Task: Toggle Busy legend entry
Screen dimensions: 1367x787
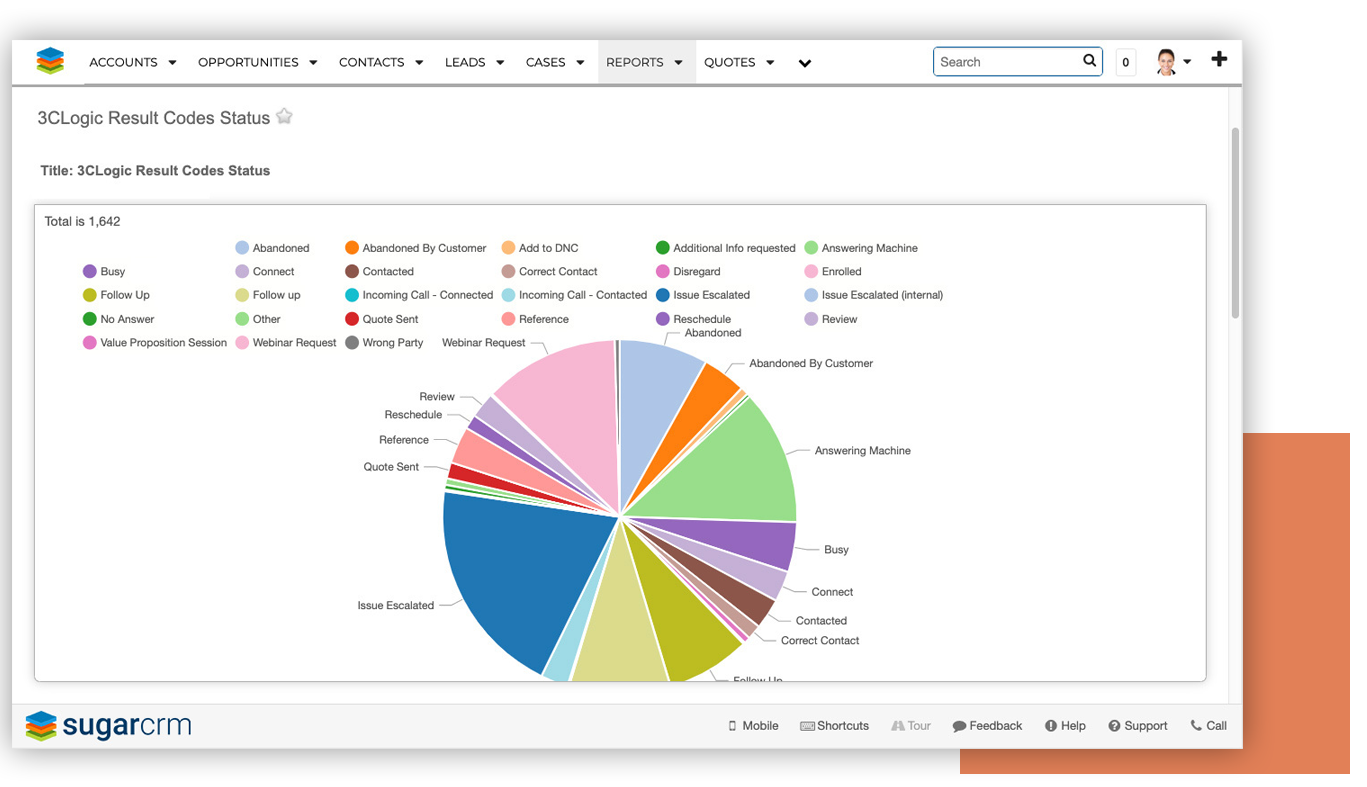Action: [x=104, y=272]
